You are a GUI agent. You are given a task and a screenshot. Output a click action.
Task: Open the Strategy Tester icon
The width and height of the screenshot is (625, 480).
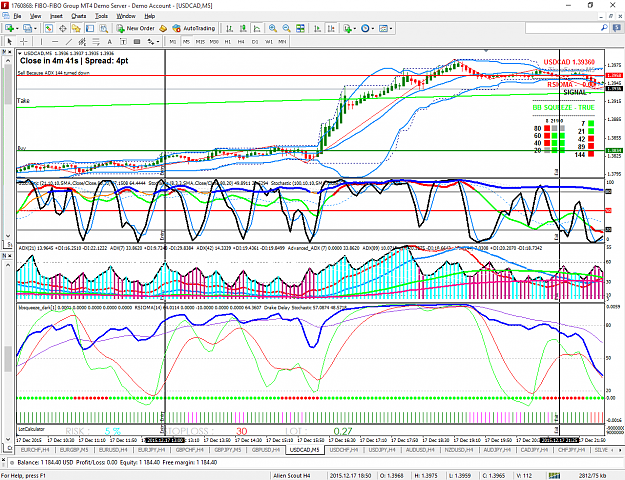(104, 28)
